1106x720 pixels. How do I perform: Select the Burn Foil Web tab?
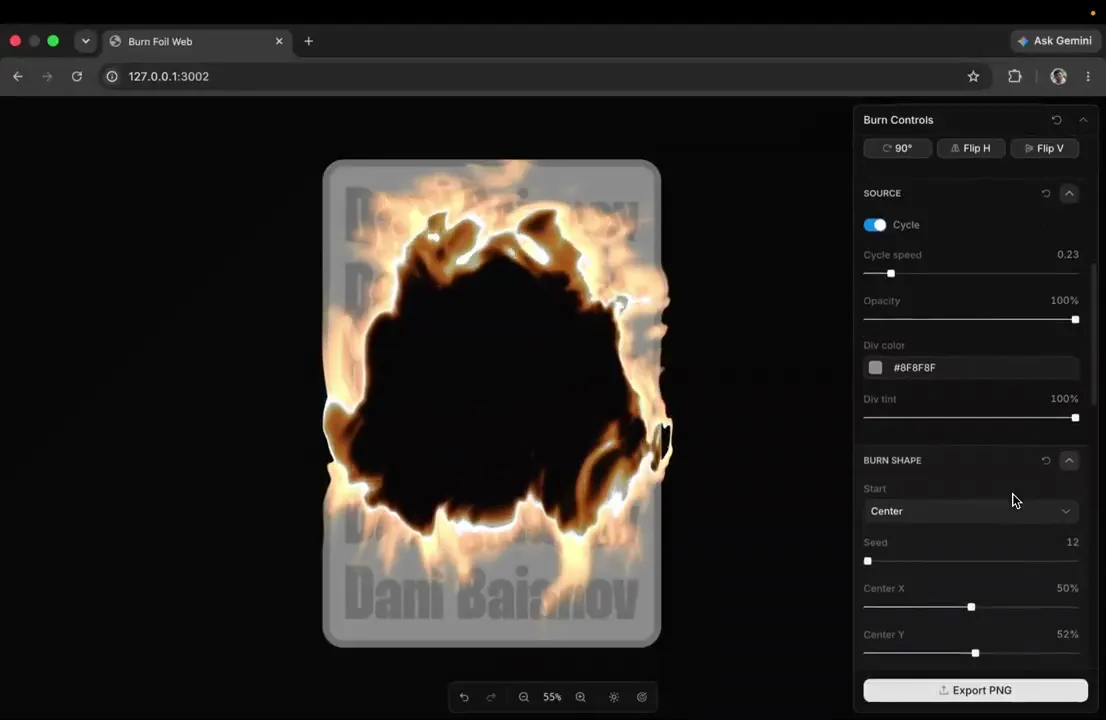tap(198, 42)
